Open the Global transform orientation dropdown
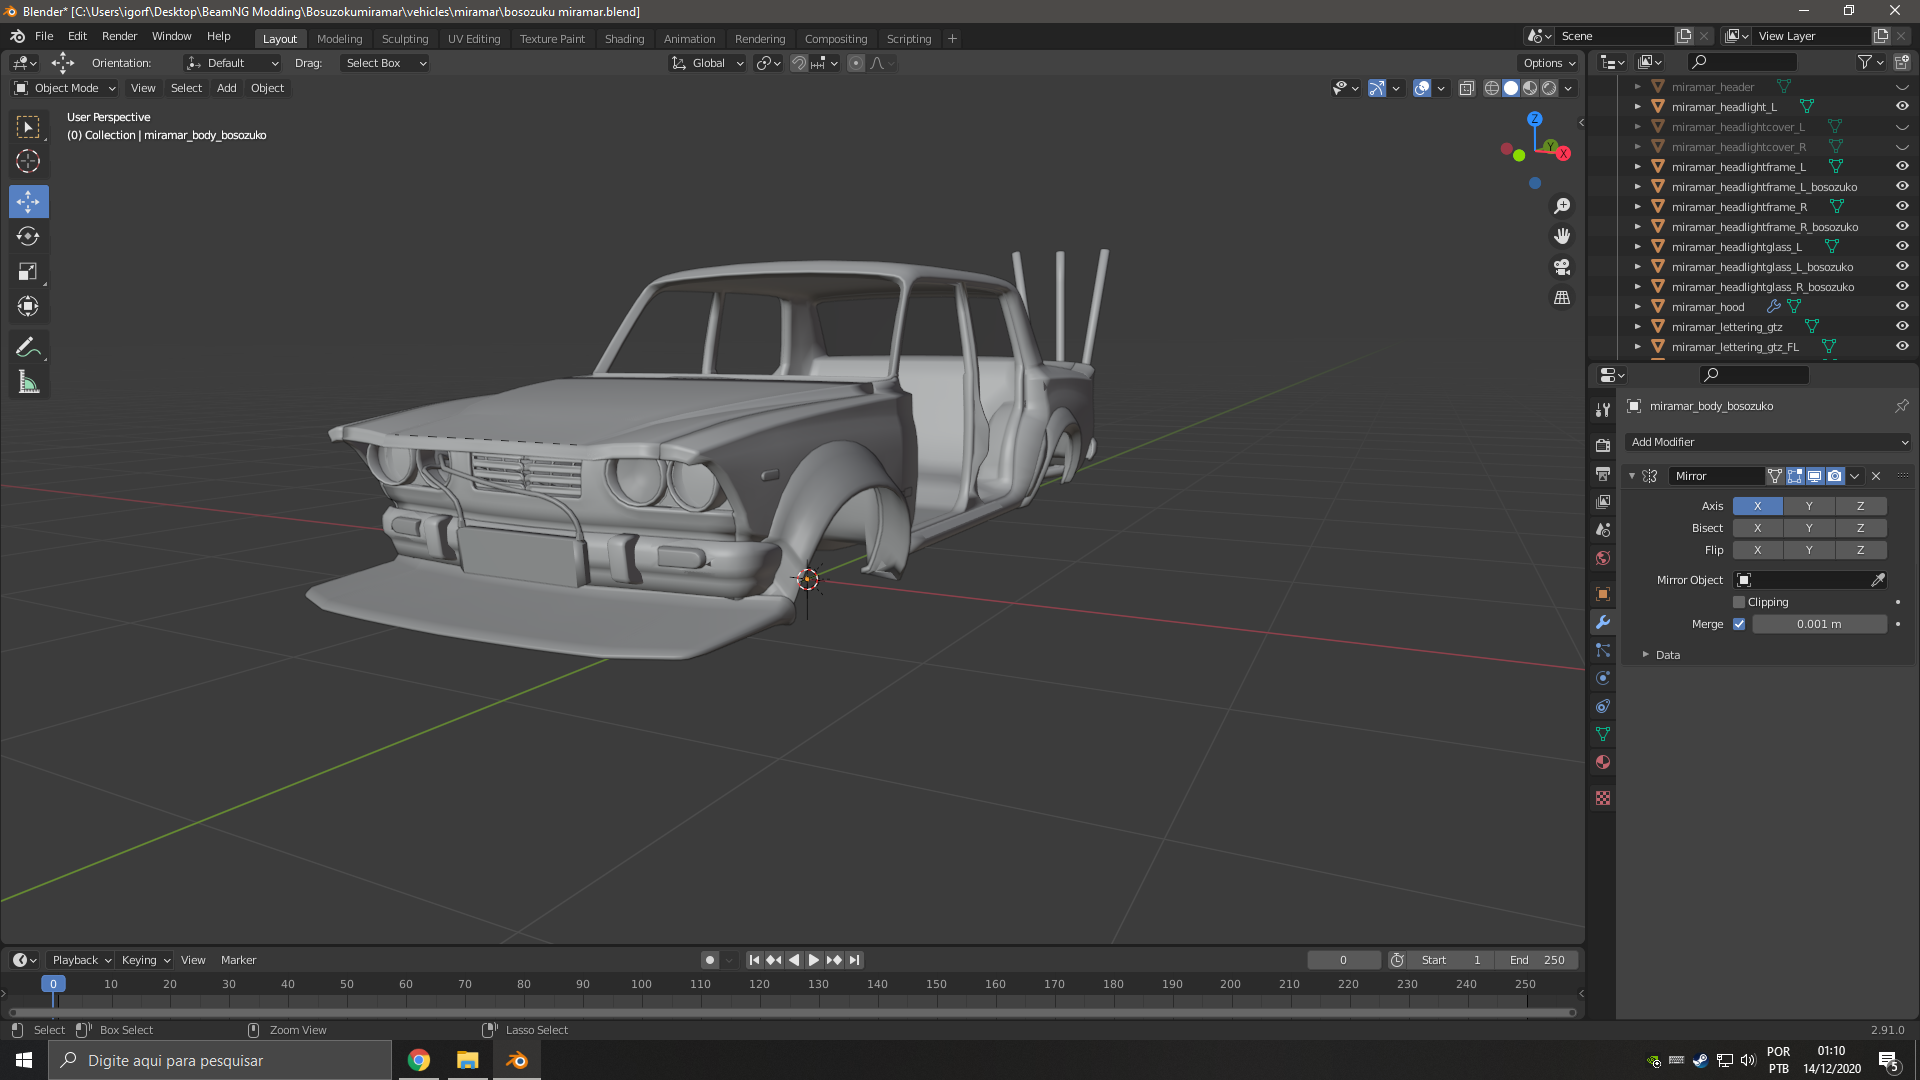The image size is (1920, 1080). 707,63
